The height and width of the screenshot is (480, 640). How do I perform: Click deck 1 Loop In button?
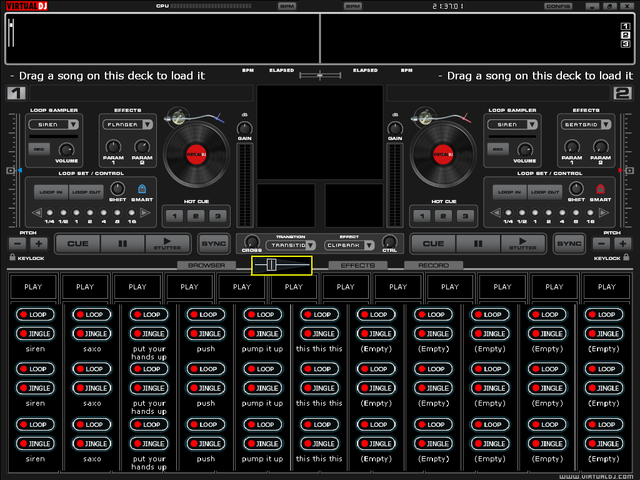click(51, 192)
